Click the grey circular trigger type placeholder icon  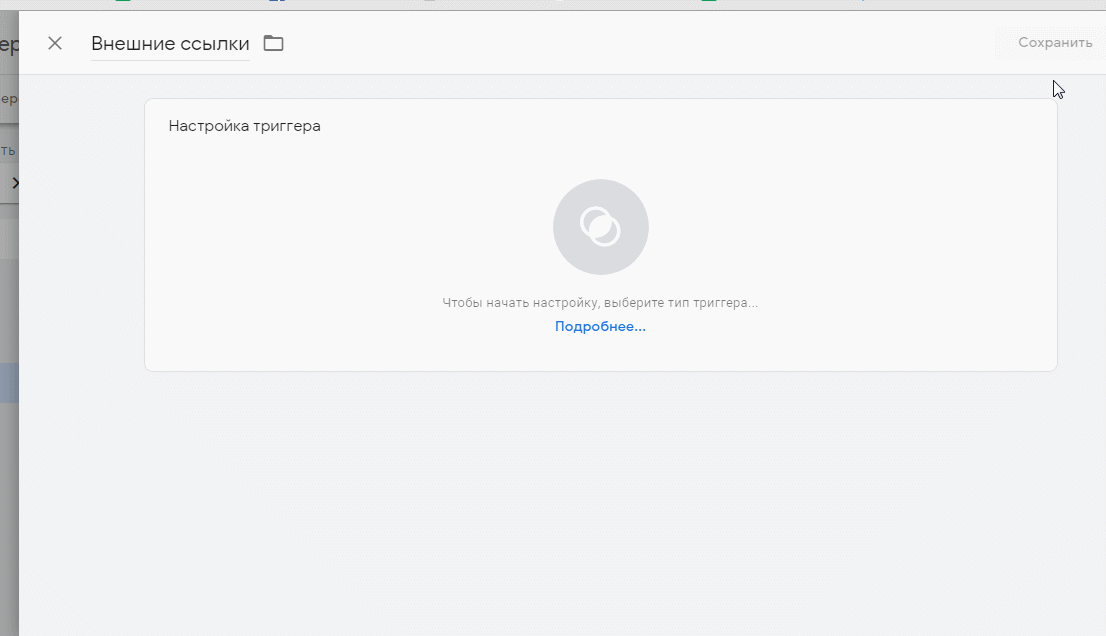(x=600, y=227)
